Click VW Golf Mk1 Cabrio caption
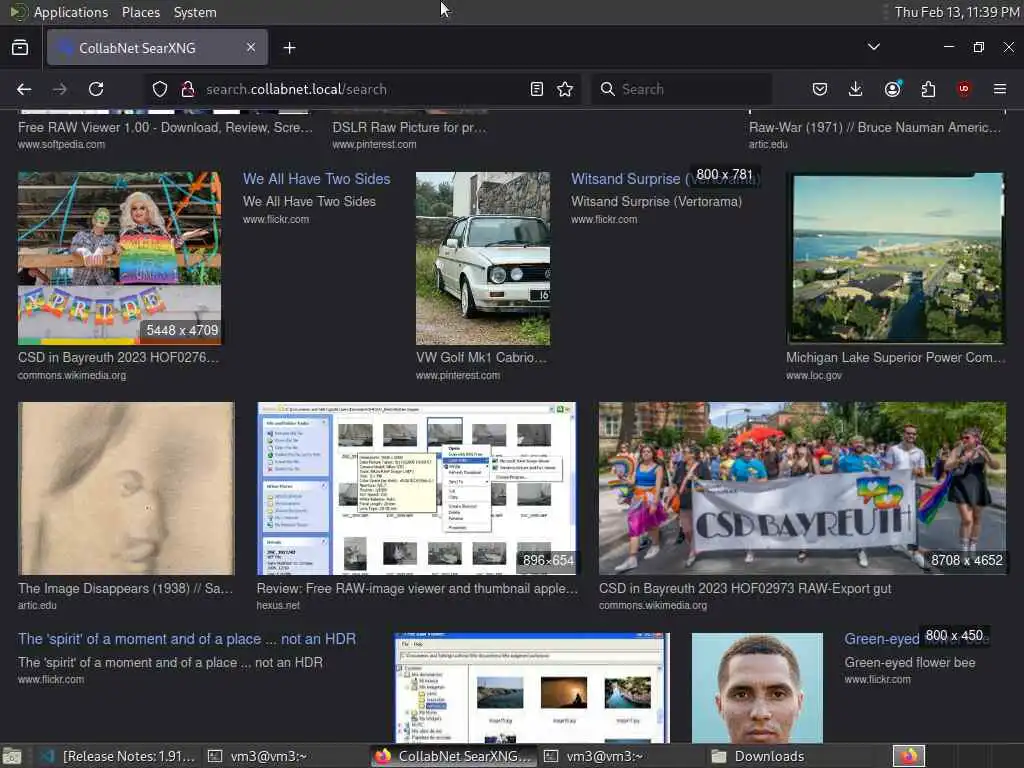1024x768 pixels. (481, 357)
